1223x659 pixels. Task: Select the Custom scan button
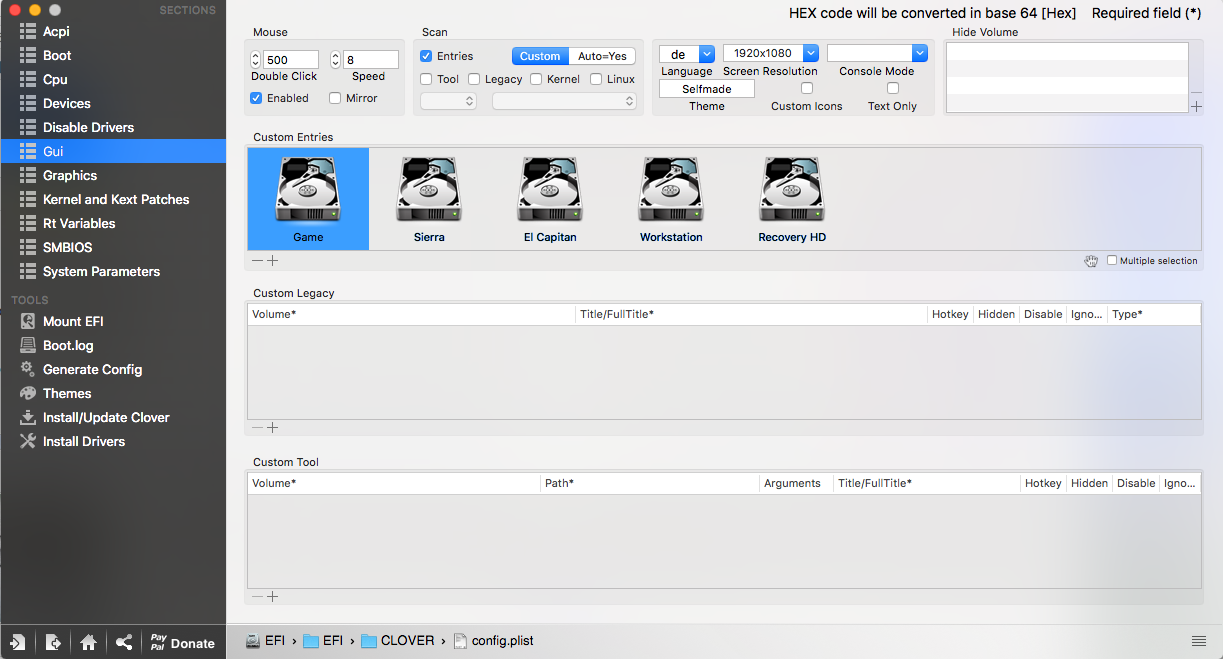coord(540,56)
